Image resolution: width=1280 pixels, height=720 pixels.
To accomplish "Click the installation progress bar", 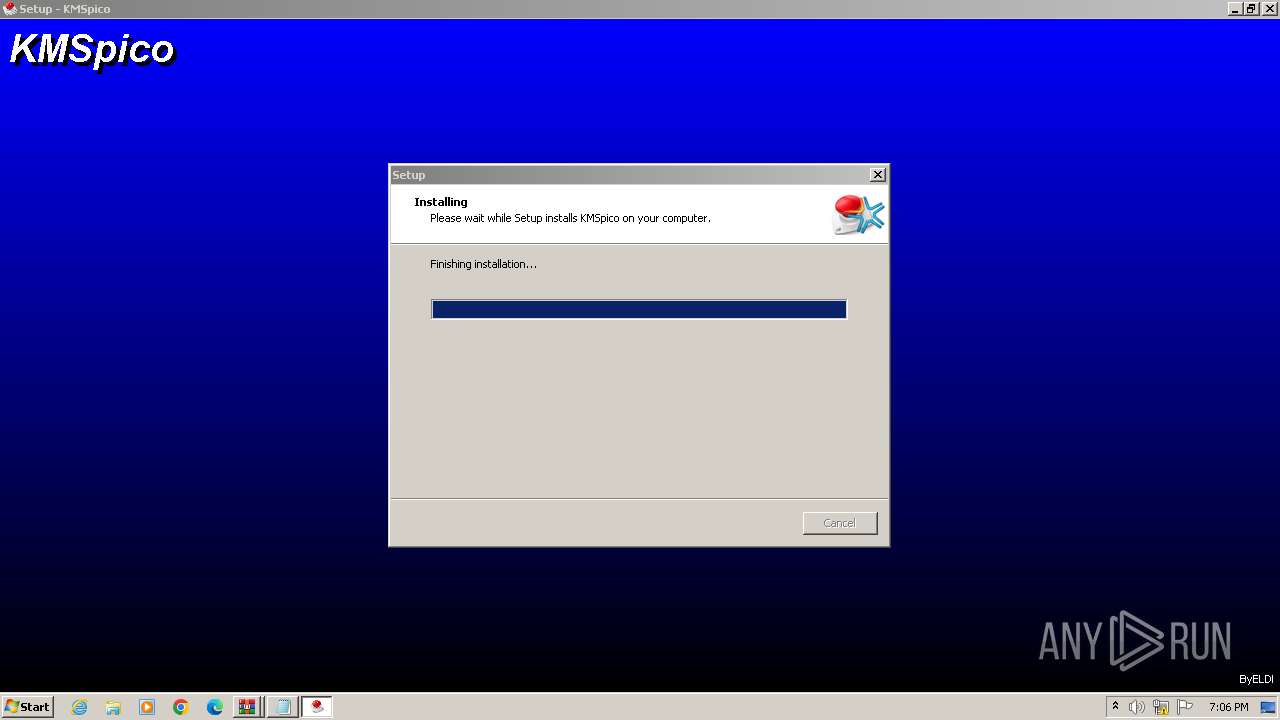I will [639, 309].
